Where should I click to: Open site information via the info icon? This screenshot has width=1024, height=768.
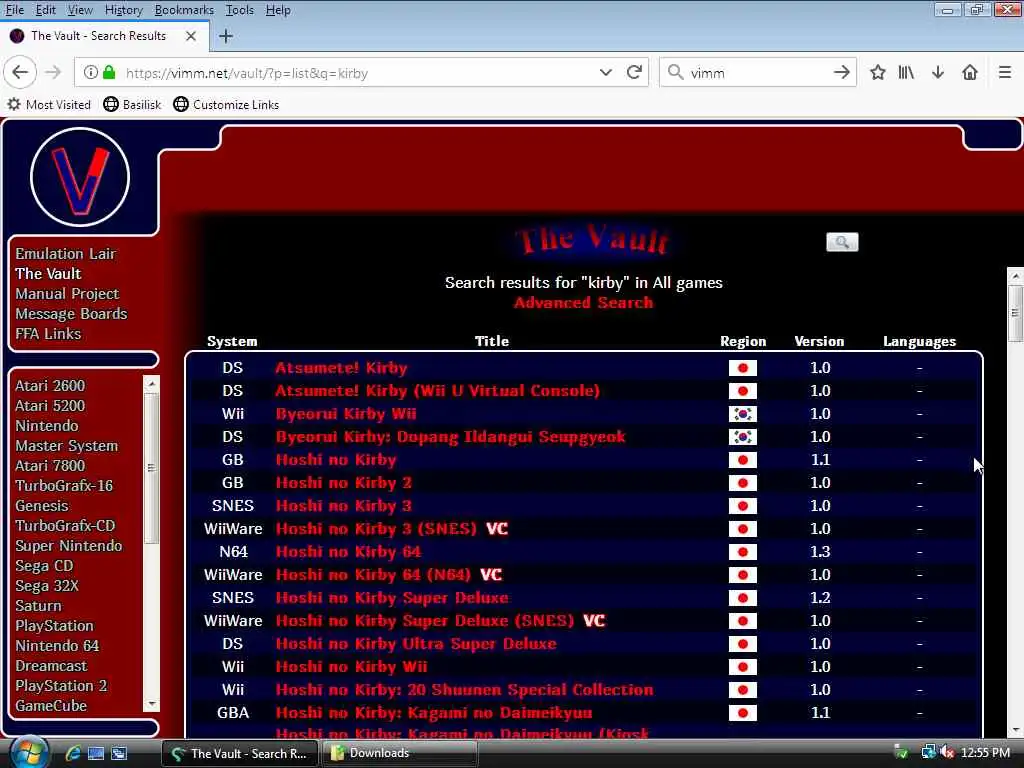[91, 72]
